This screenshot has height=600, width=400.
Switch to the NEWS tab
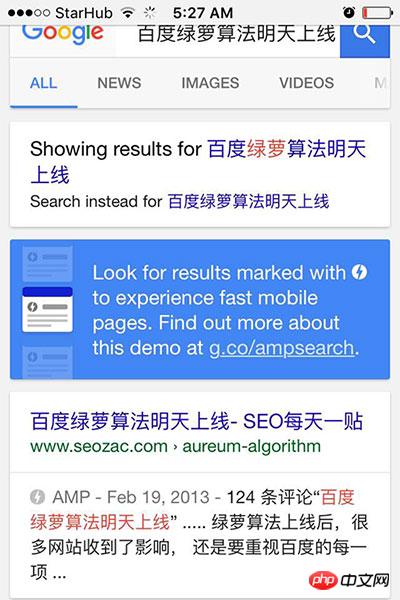(119, 83)
